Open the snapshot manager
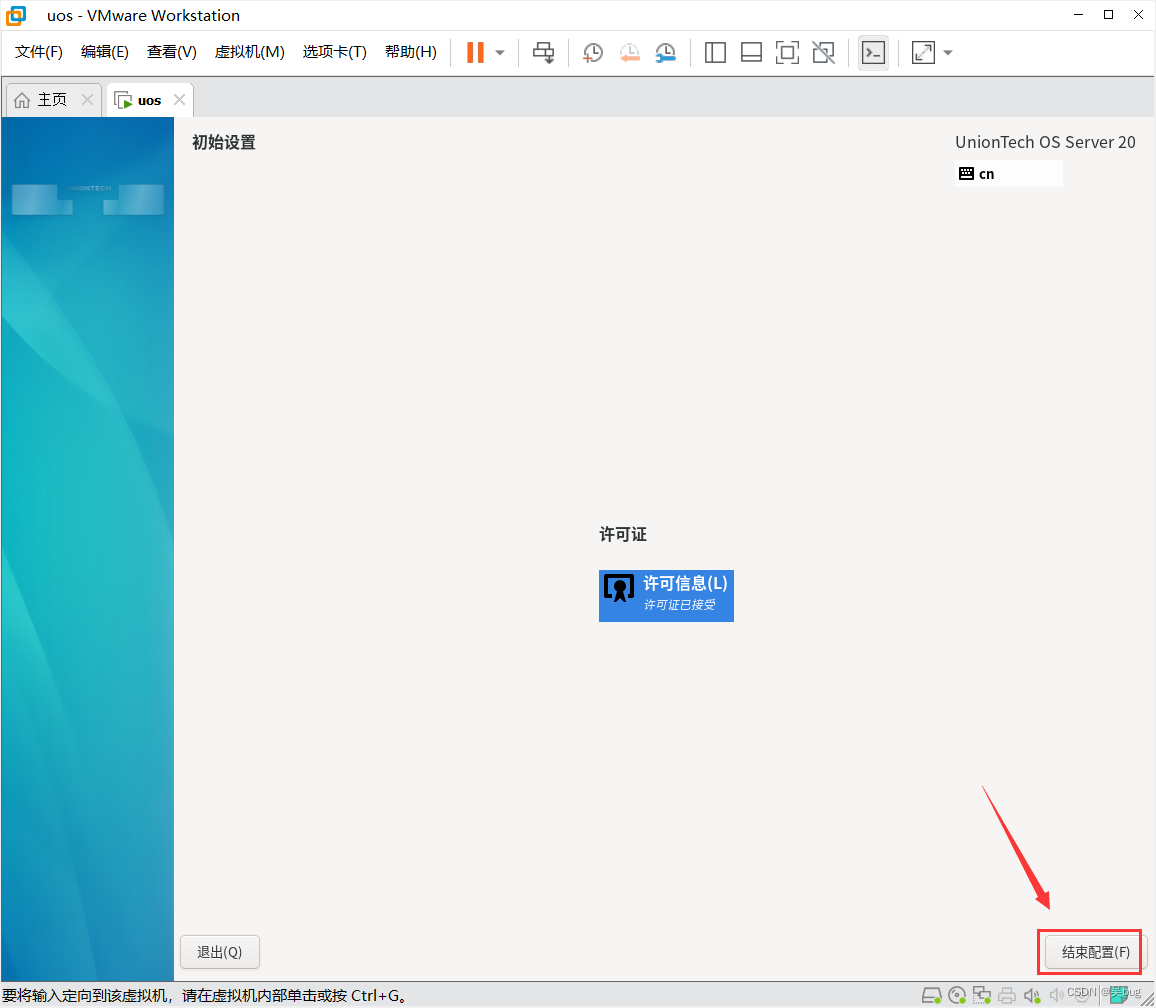Image resolution: width=1156 pixels, height=1008 pixels. 665,52
